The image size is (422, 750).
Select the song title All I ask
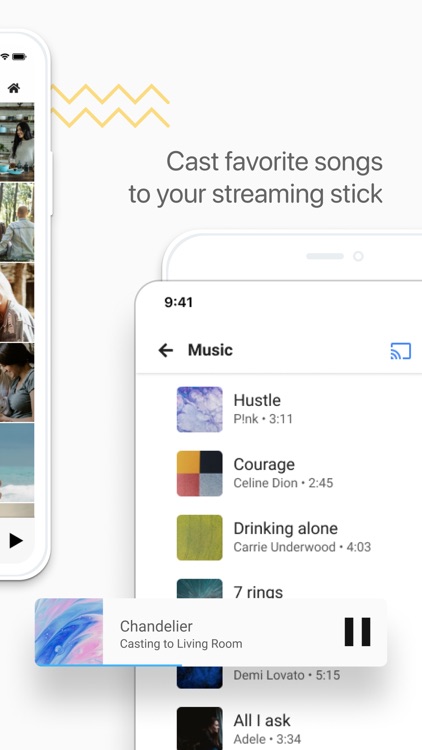coord(262,720)
